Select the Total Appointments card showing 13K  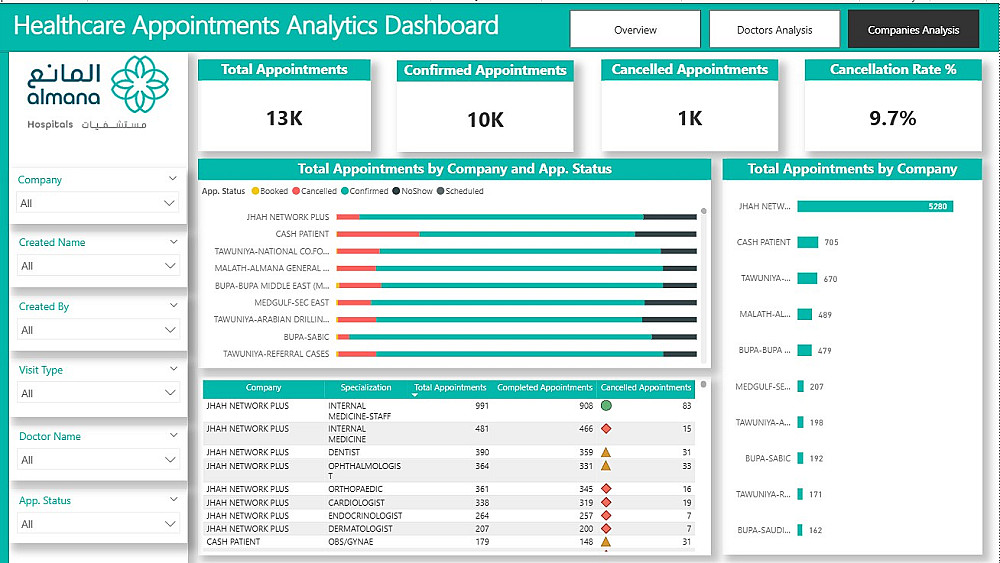284,105
